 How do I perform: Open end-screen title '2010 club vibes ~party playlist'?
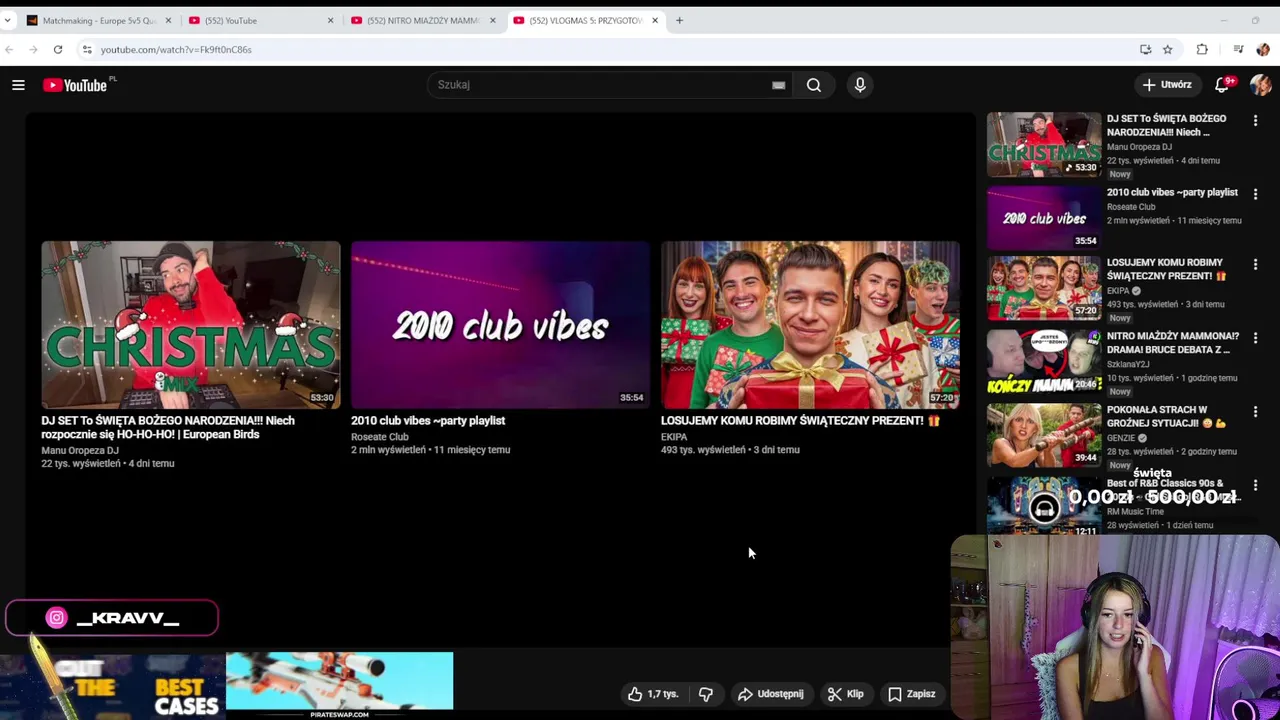click(x=428, y=421)
